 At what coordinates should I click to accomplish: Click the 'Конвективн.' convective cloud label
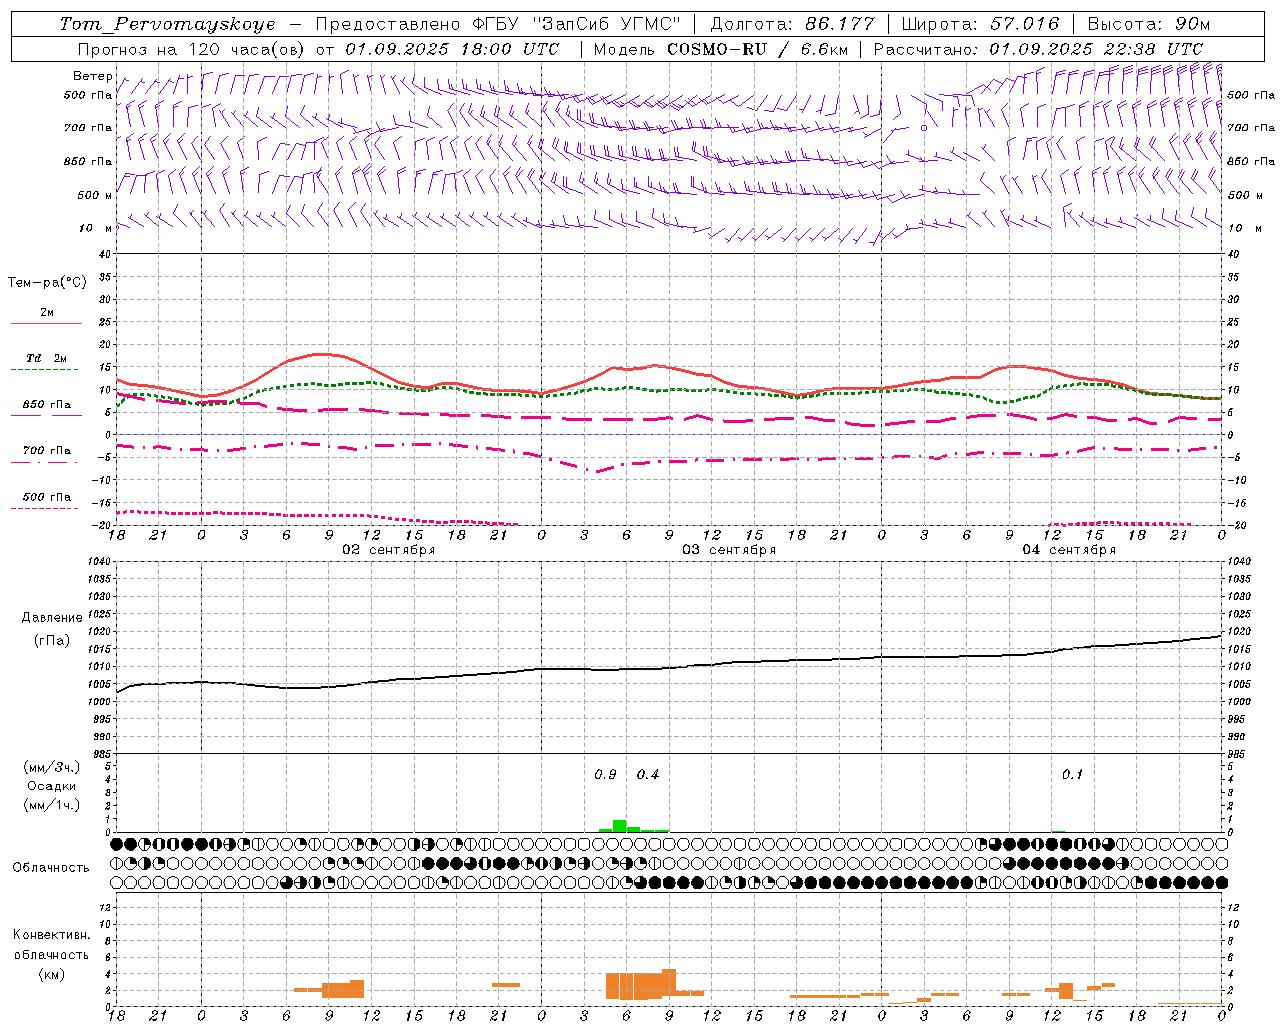pyautogui.click(x=51, y=935)
